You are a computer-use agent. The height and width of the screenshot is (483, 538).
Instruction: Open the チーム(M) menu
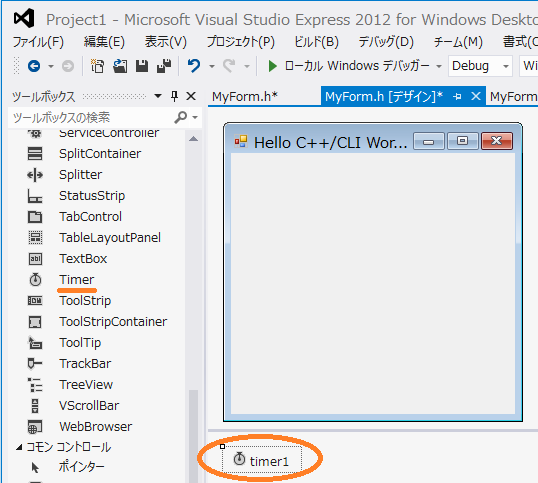tap(458, 42)
